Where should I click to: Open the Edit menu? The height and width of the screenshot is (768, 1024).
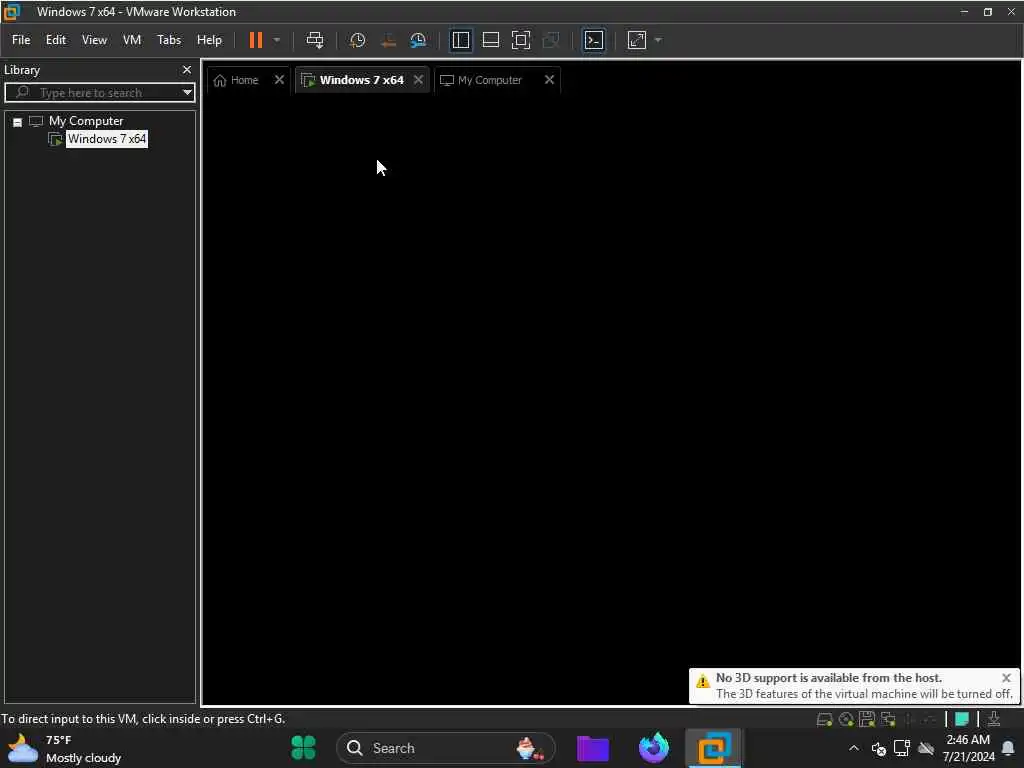[56, 40]
